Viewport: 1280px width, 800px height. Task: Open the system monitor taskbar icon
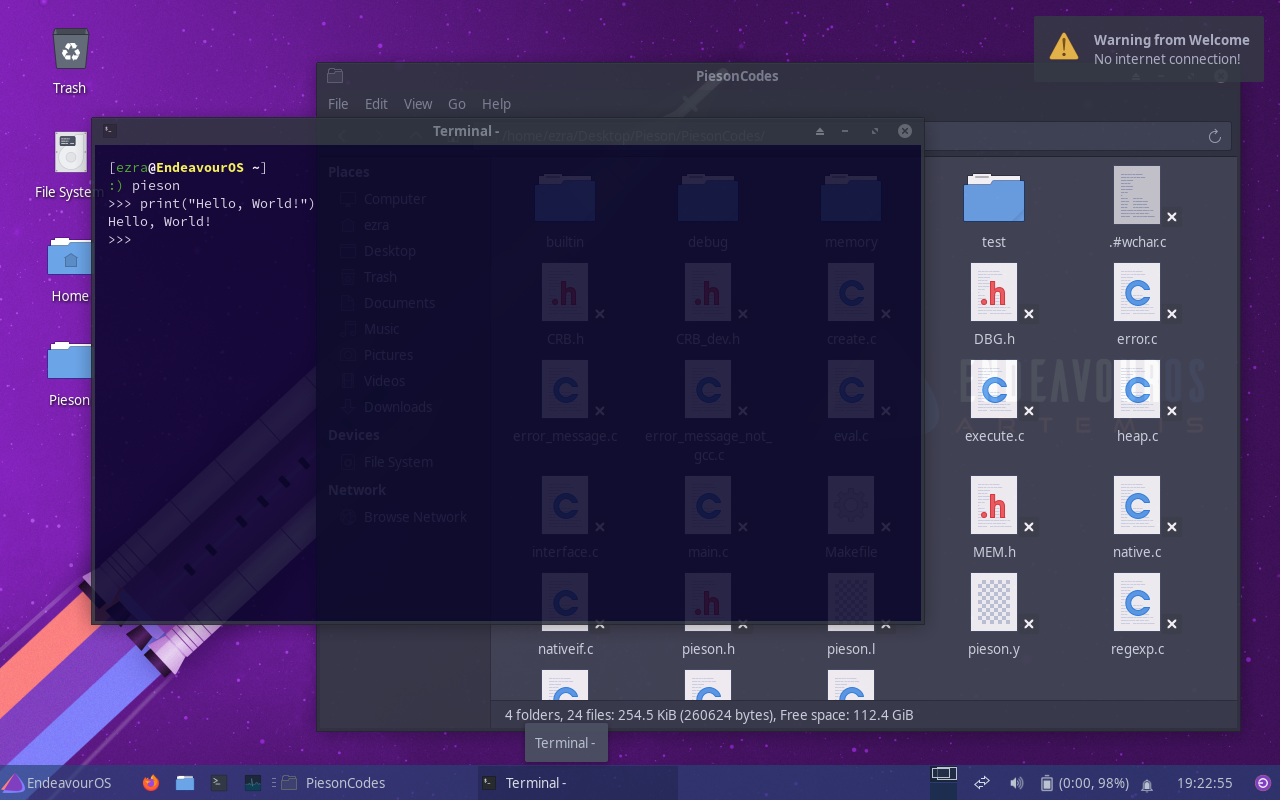(x=253, y=783)
